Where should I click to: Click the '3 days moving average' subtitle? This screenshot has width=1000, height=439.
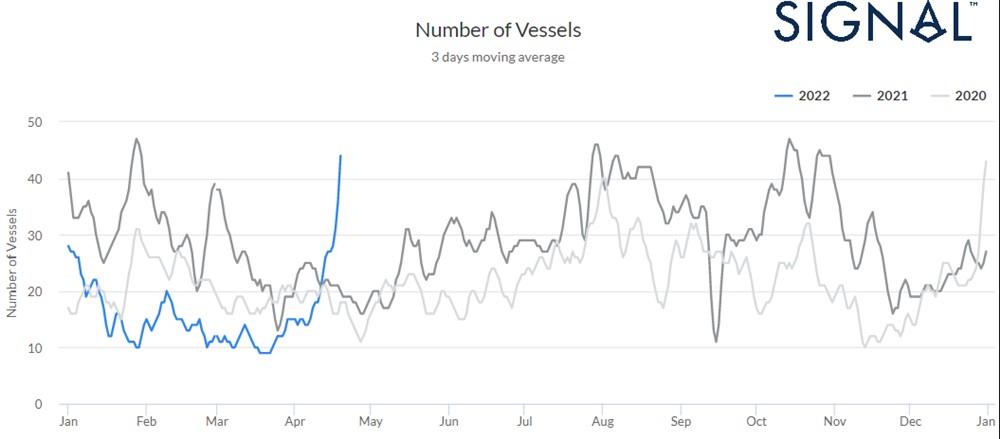point(497,57)
